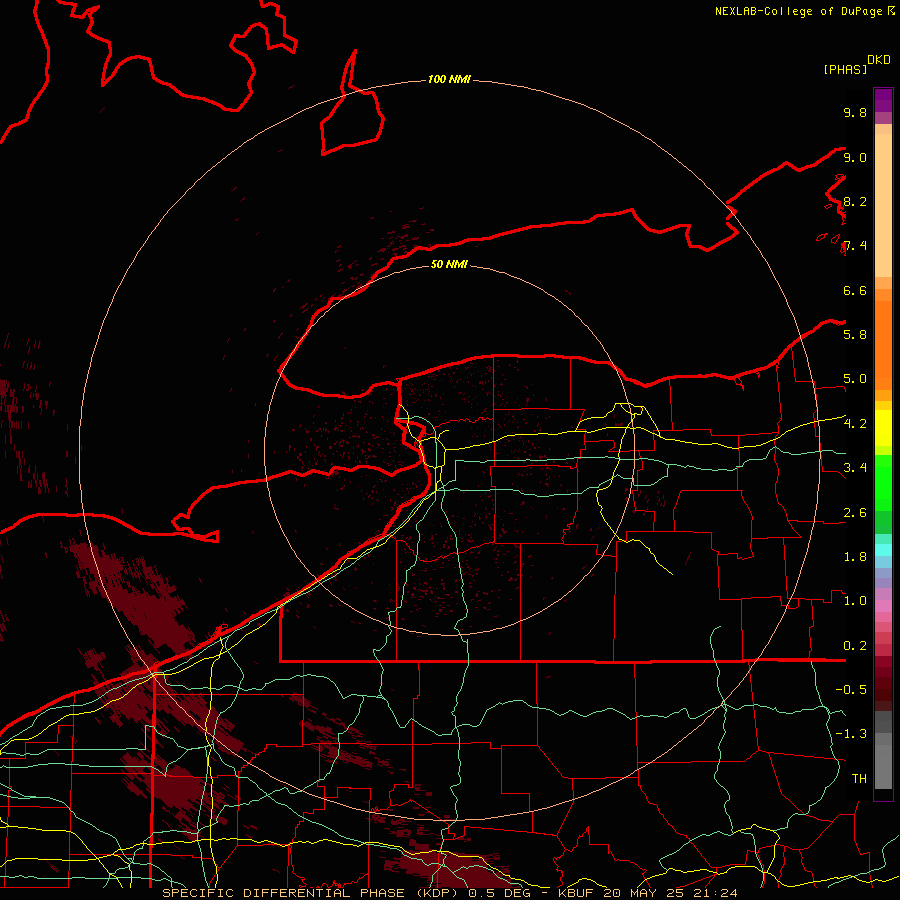Click the 8.2 color scale label

(x=855, y=201)
